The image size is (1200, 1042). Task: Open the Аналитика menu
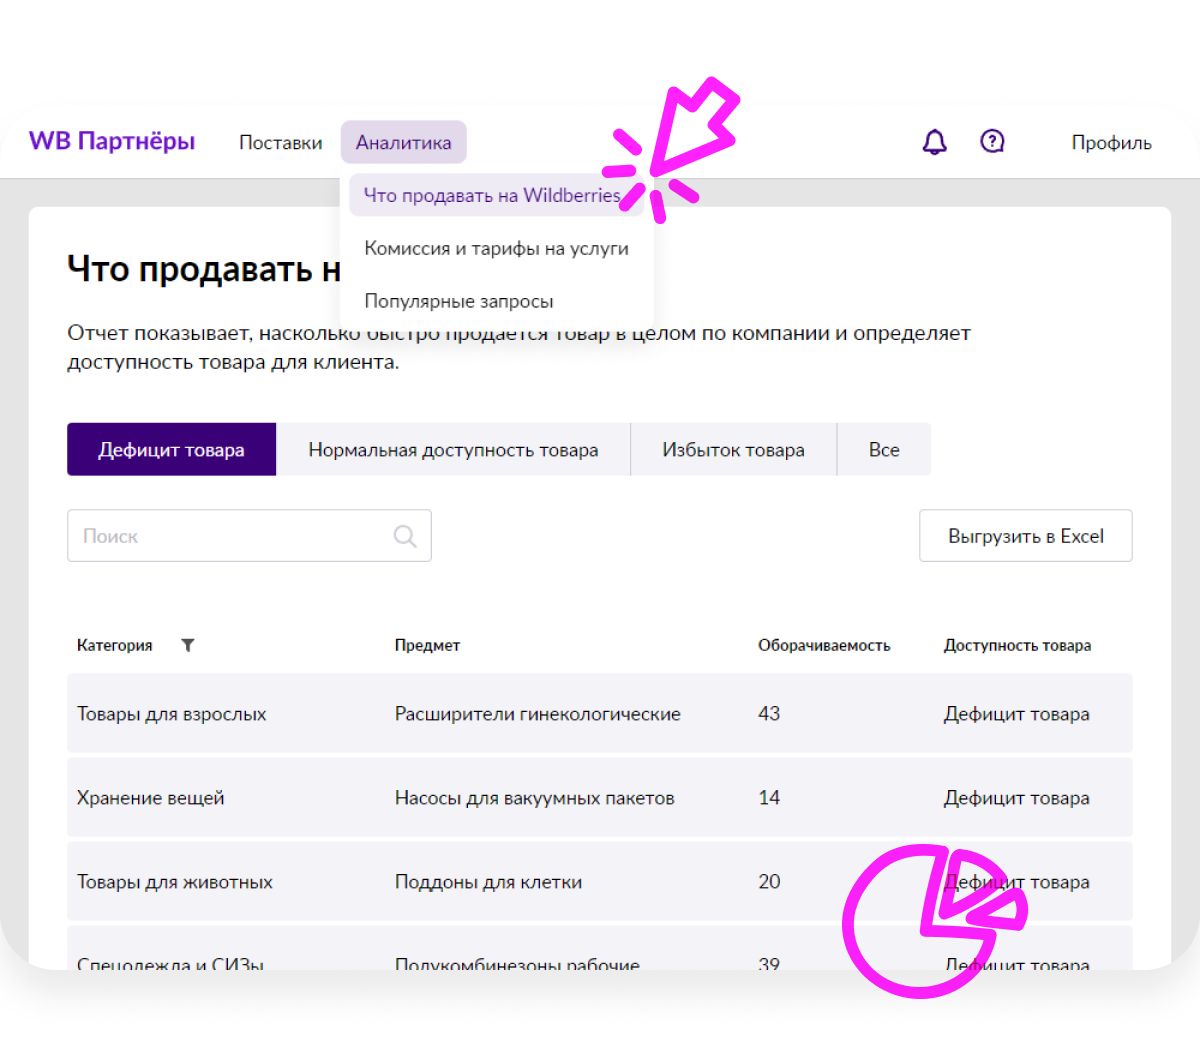tap(402, 142)
